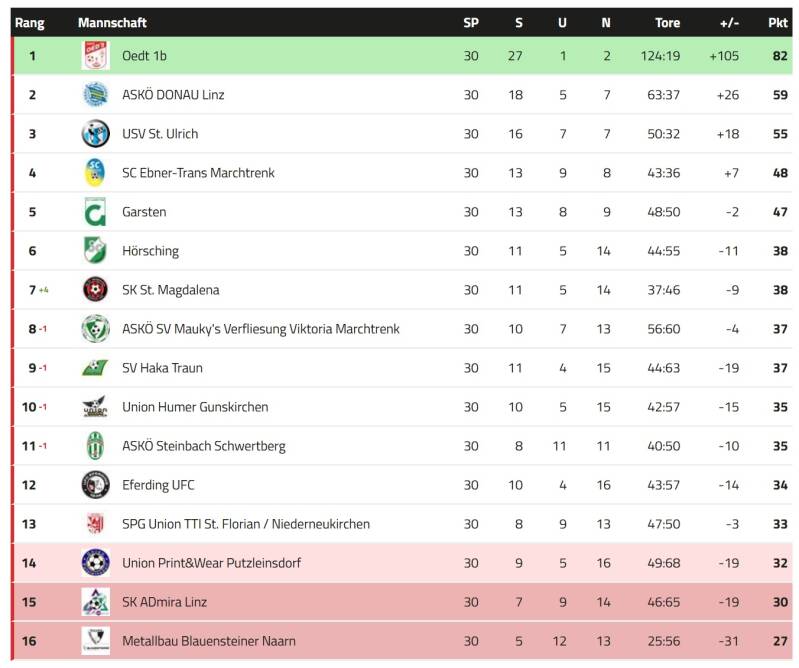Click SC Ebner-Trans Marchtrenk logo
Image resolution: width=799 pixels, height=668 pixels.
click(95, 173)
